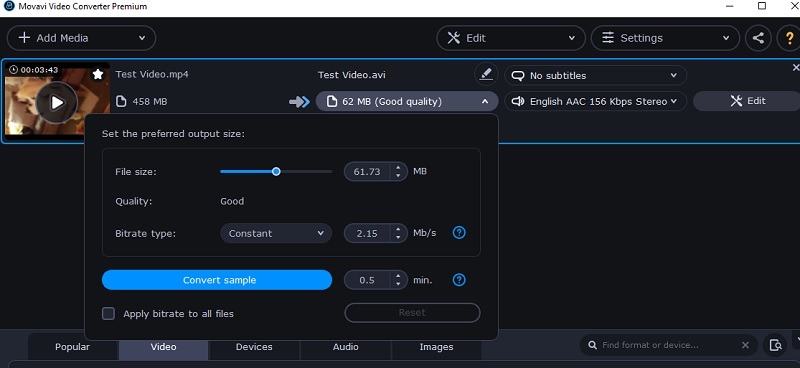Decrease file size with down stepper
The image size is (800, 368).
point(398,176)
